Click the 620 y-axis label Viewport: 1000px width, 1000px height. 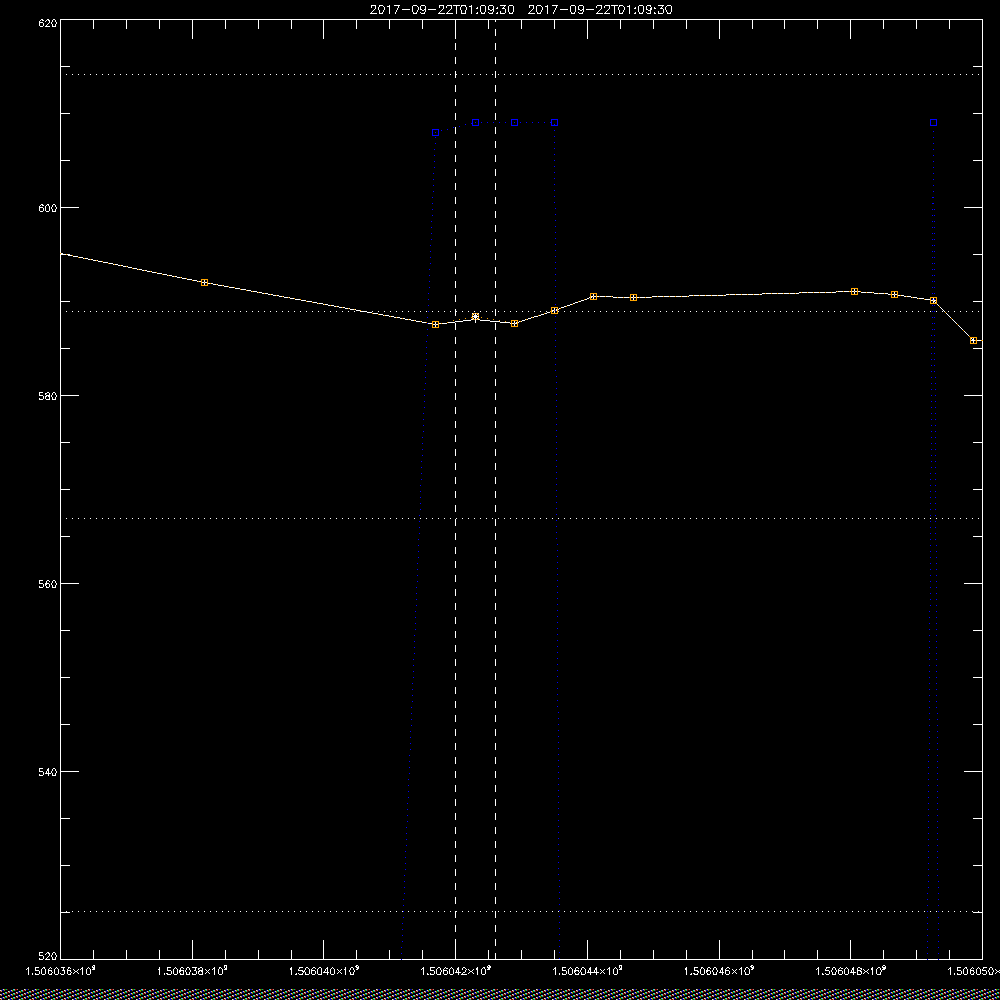pos(48,23)
